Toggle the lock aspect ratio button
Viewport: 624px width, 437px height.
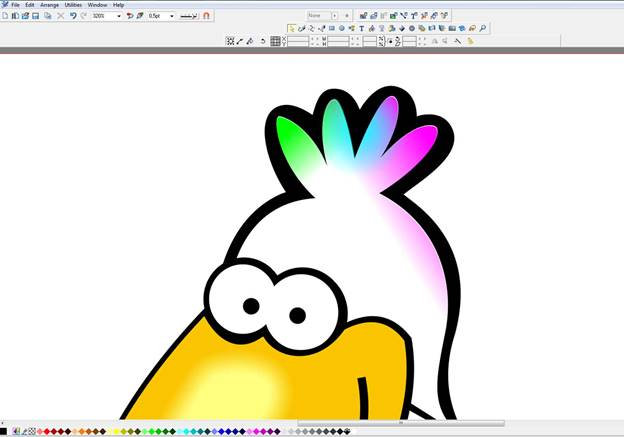390,41
